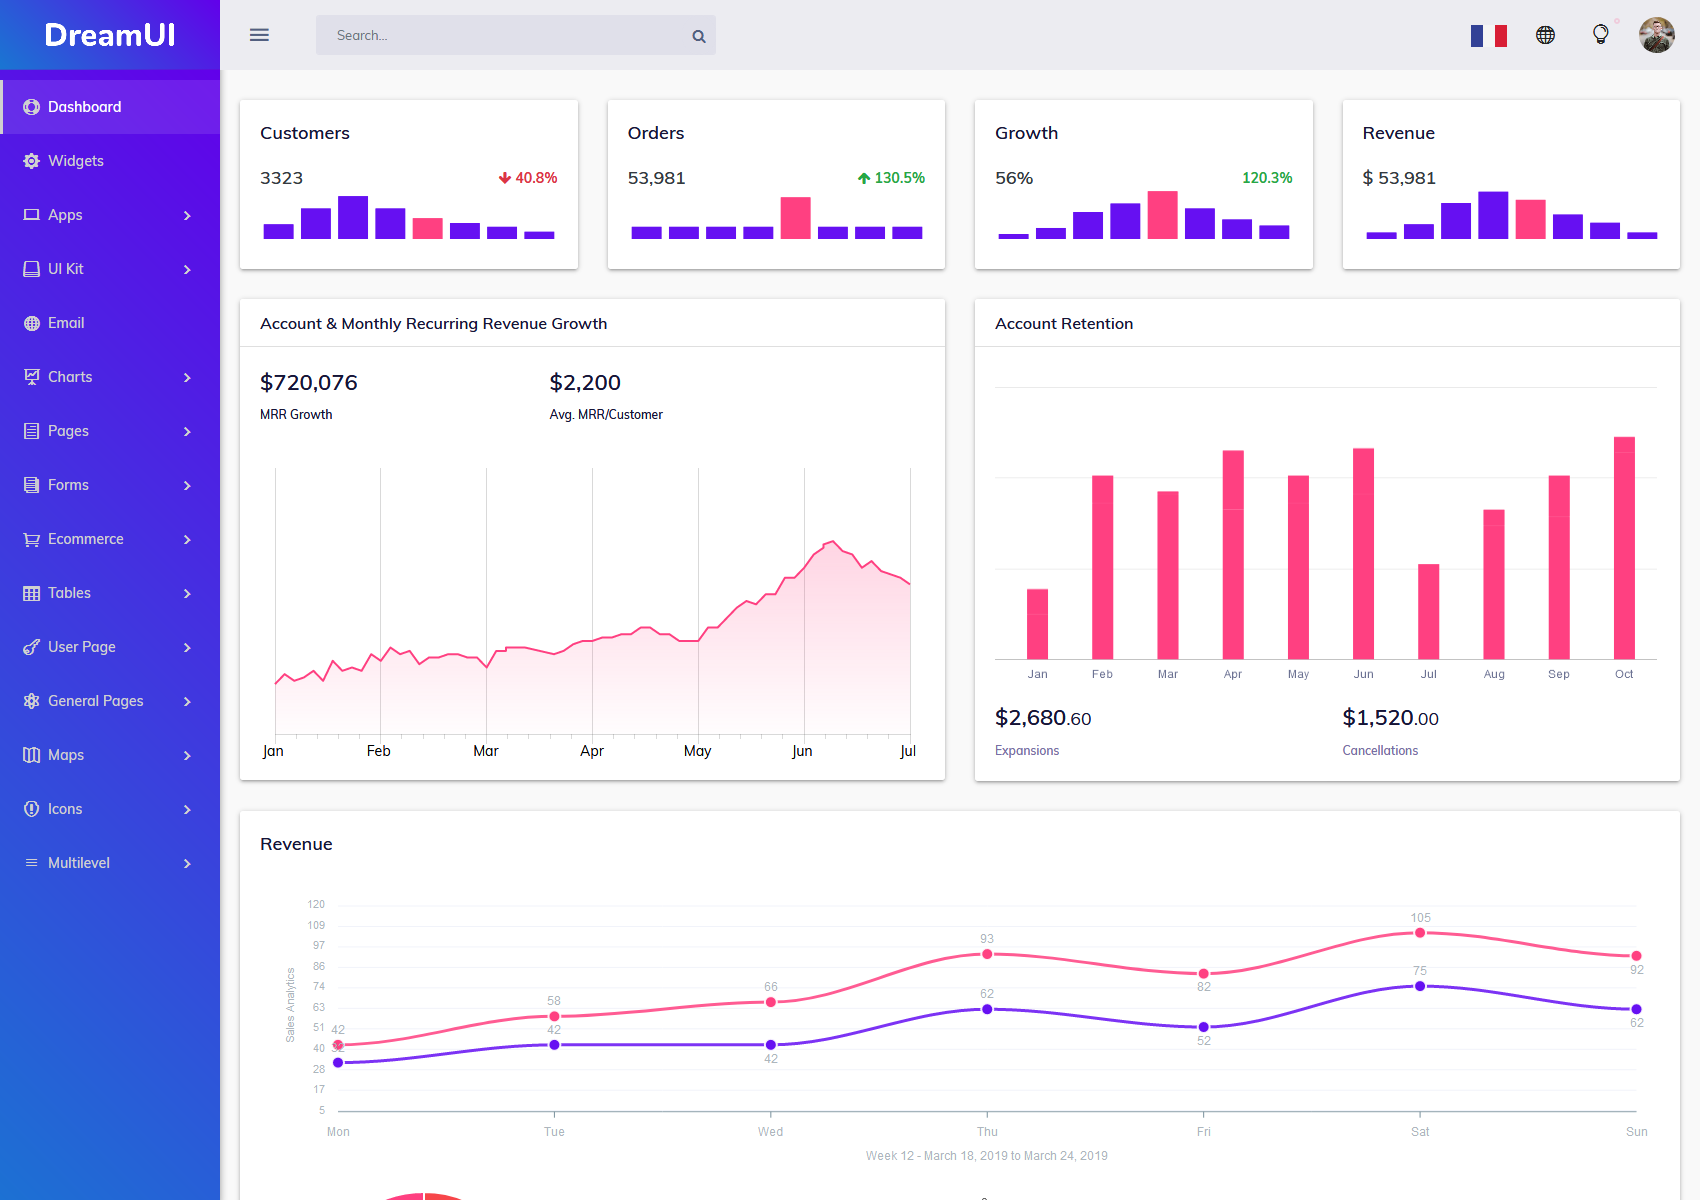Screen dimensions: 1700x1200
Task: Select Dashboard in the sidebar
Action: pyautogui.click(x=85, y=107)
